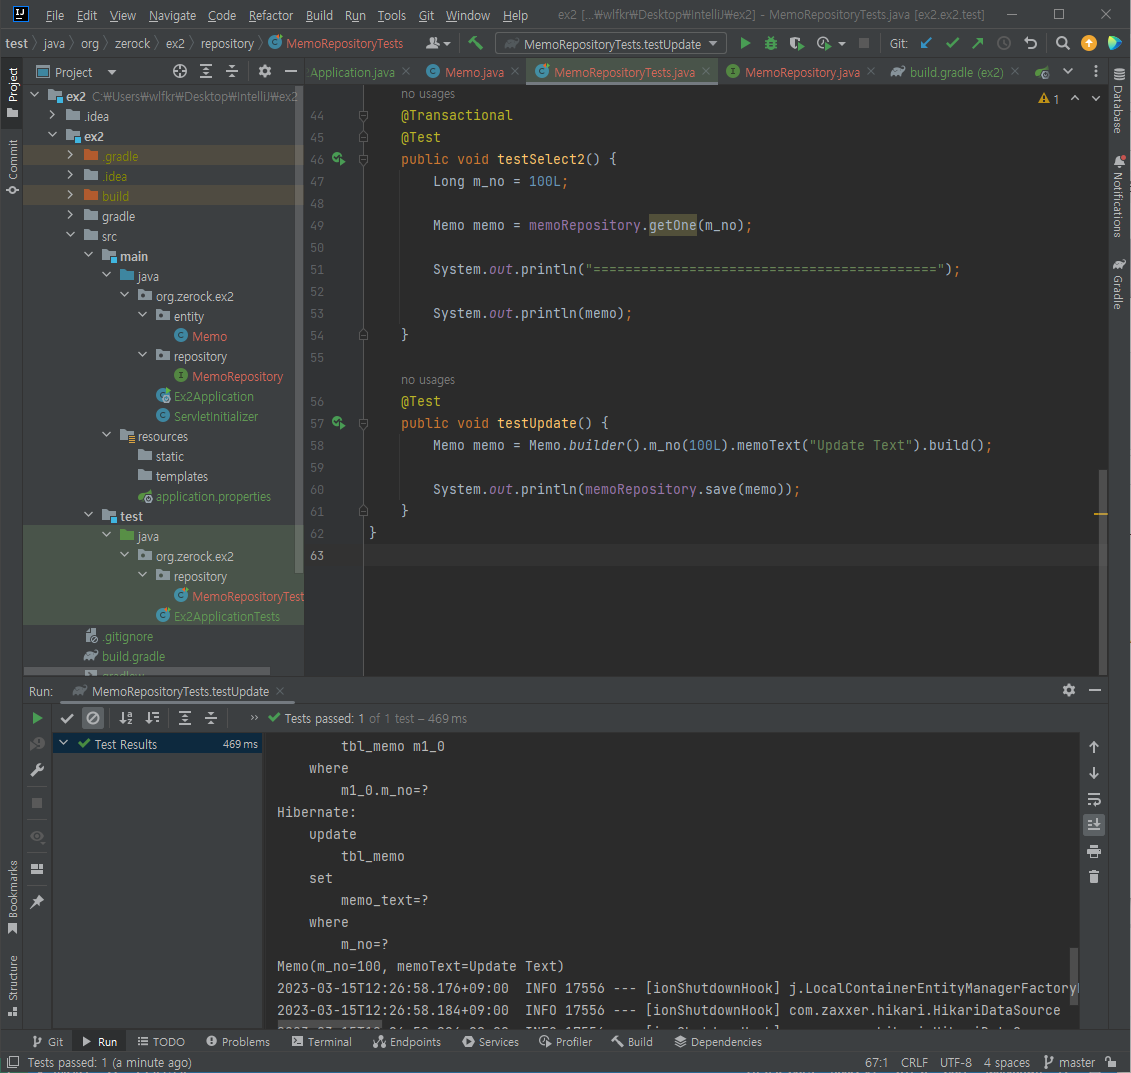The width and height of the screenshot is (1131, 1073).
Task: Clear all console output trash icon
Action: [1093, 877]
